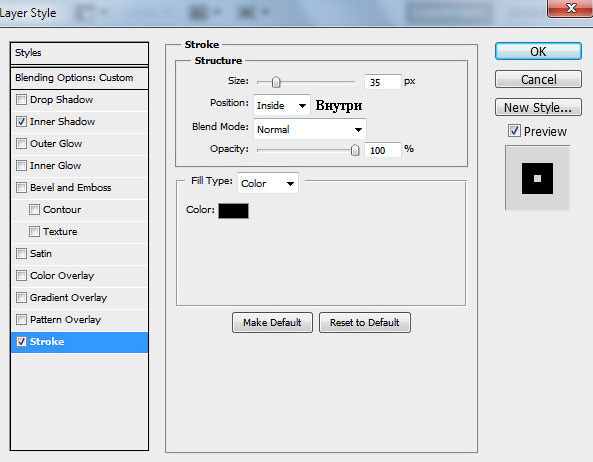The height and width of the screenshot is (462, 593).
Task: Open the Blend Mode dropdown showing Normal
Action: point(310,129)
